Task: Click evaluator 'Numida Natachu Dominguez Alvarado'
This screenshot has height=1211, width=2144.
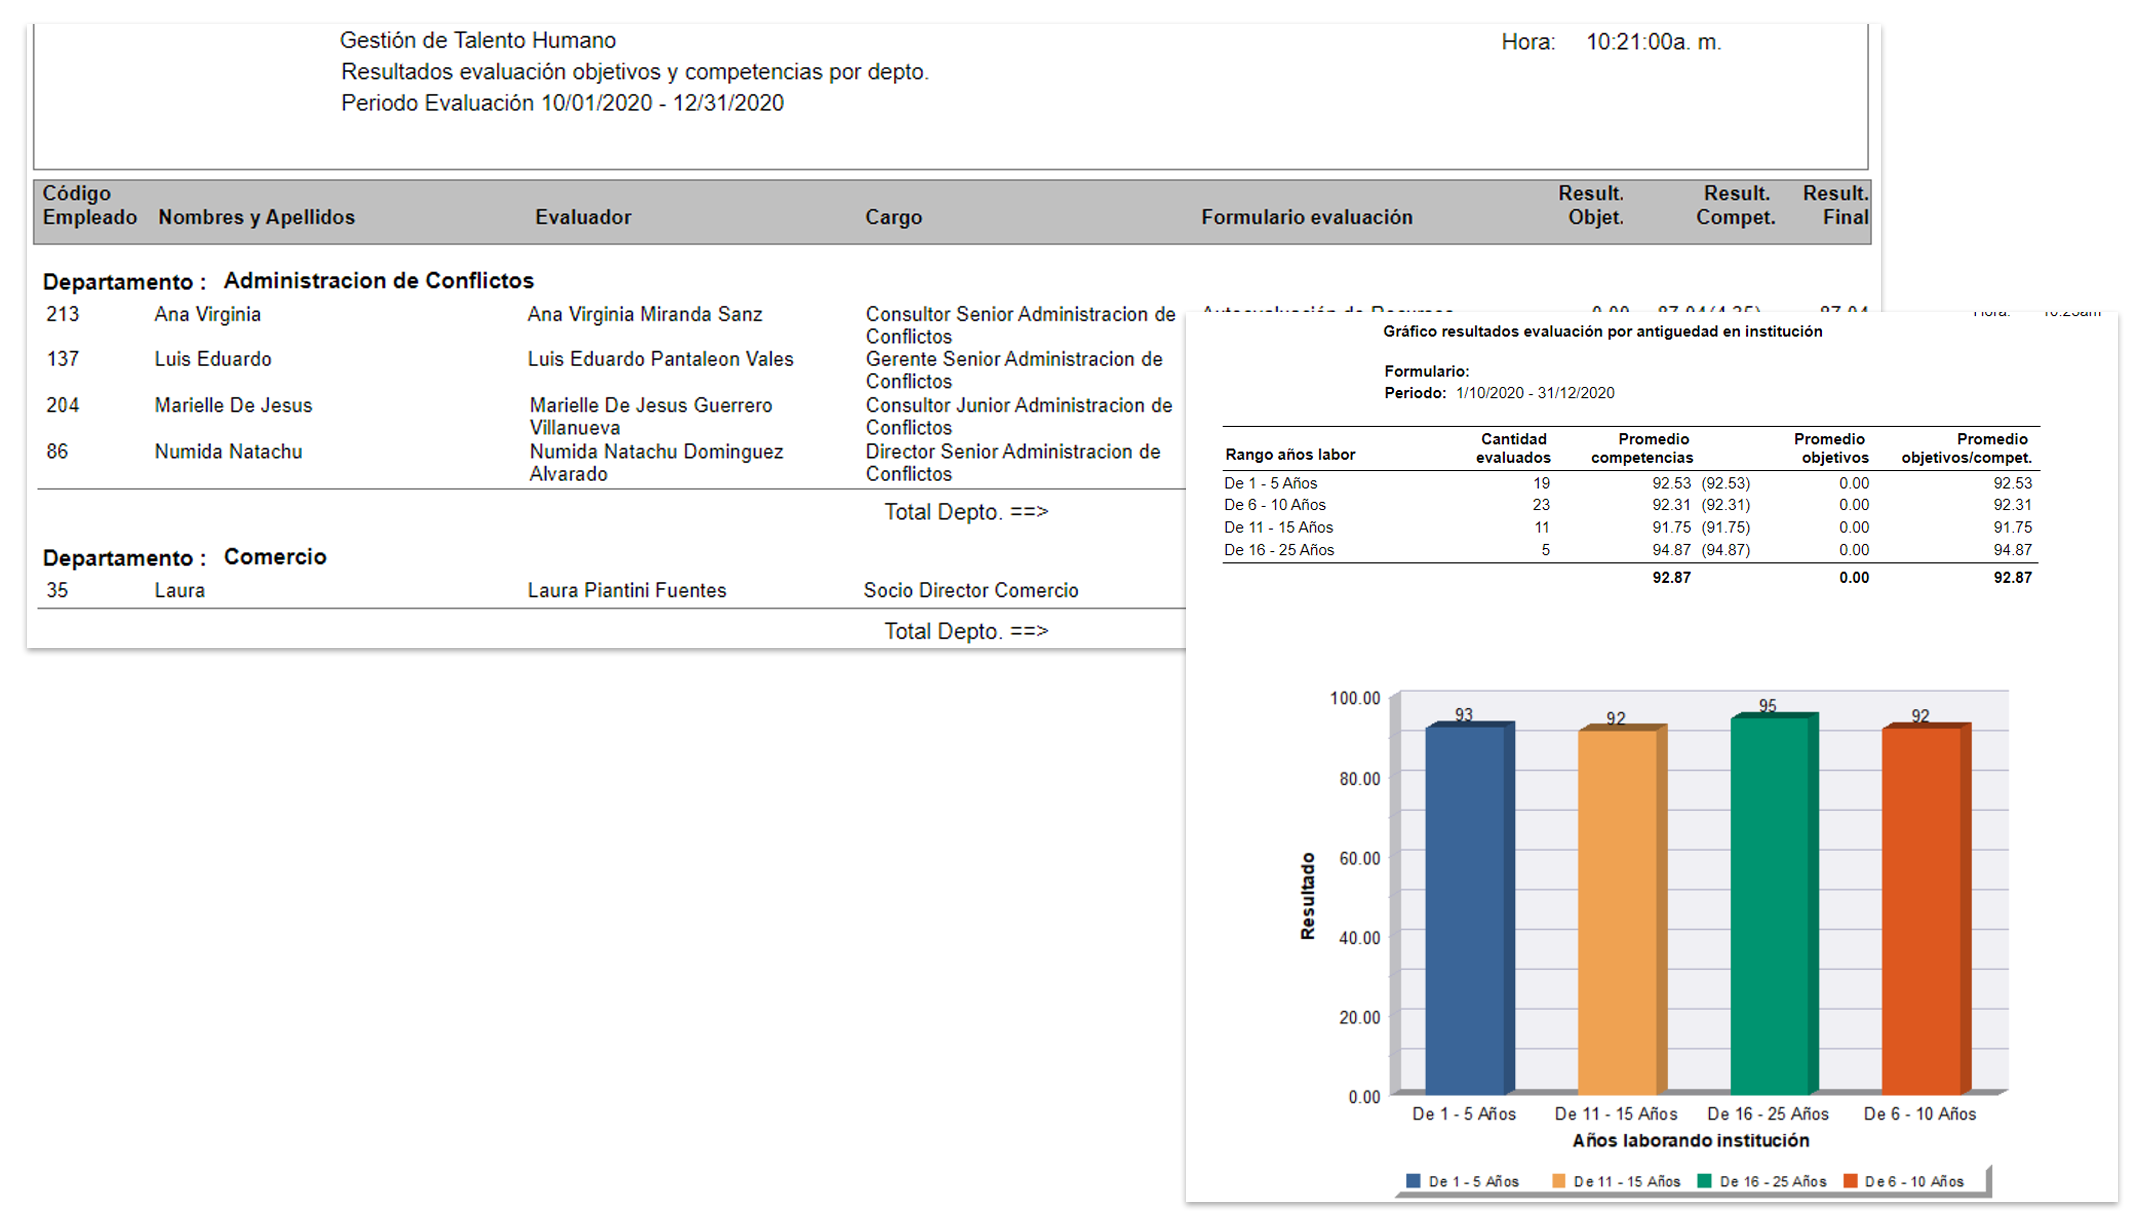Action: [x=656, y=462]
